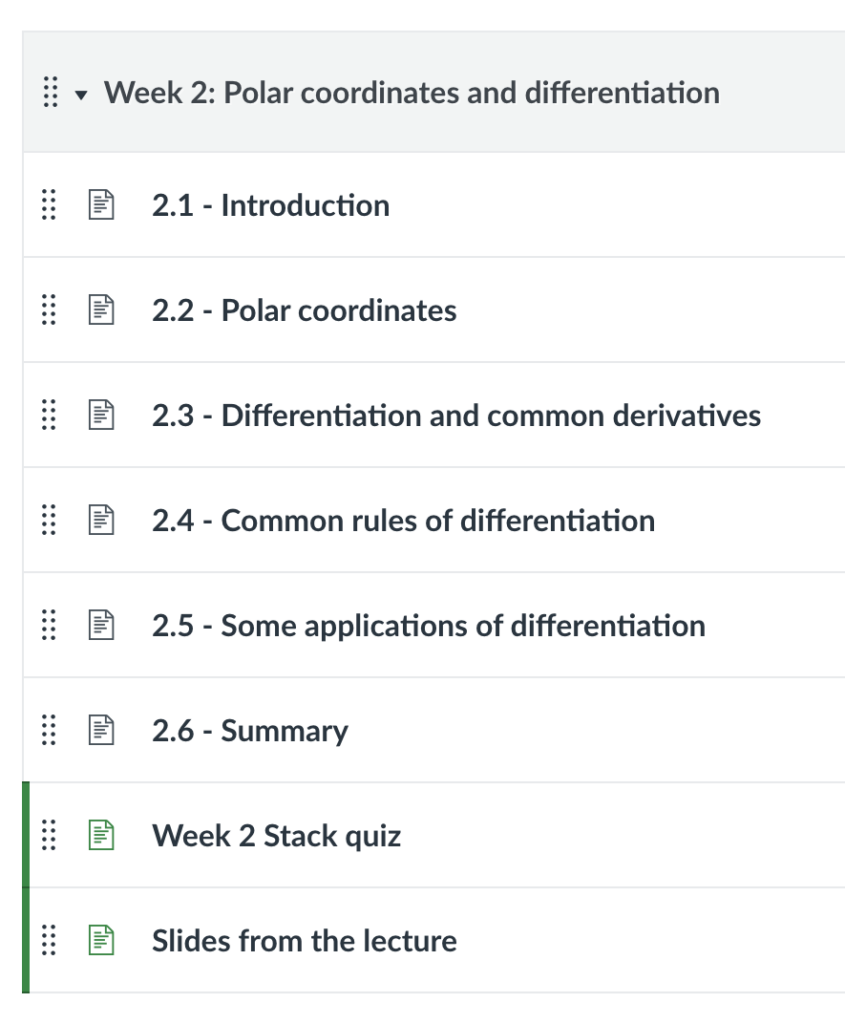Click the drag handle beside 2.1 - Introduction
The image size is (845, 1024).
tap(47, 204)
